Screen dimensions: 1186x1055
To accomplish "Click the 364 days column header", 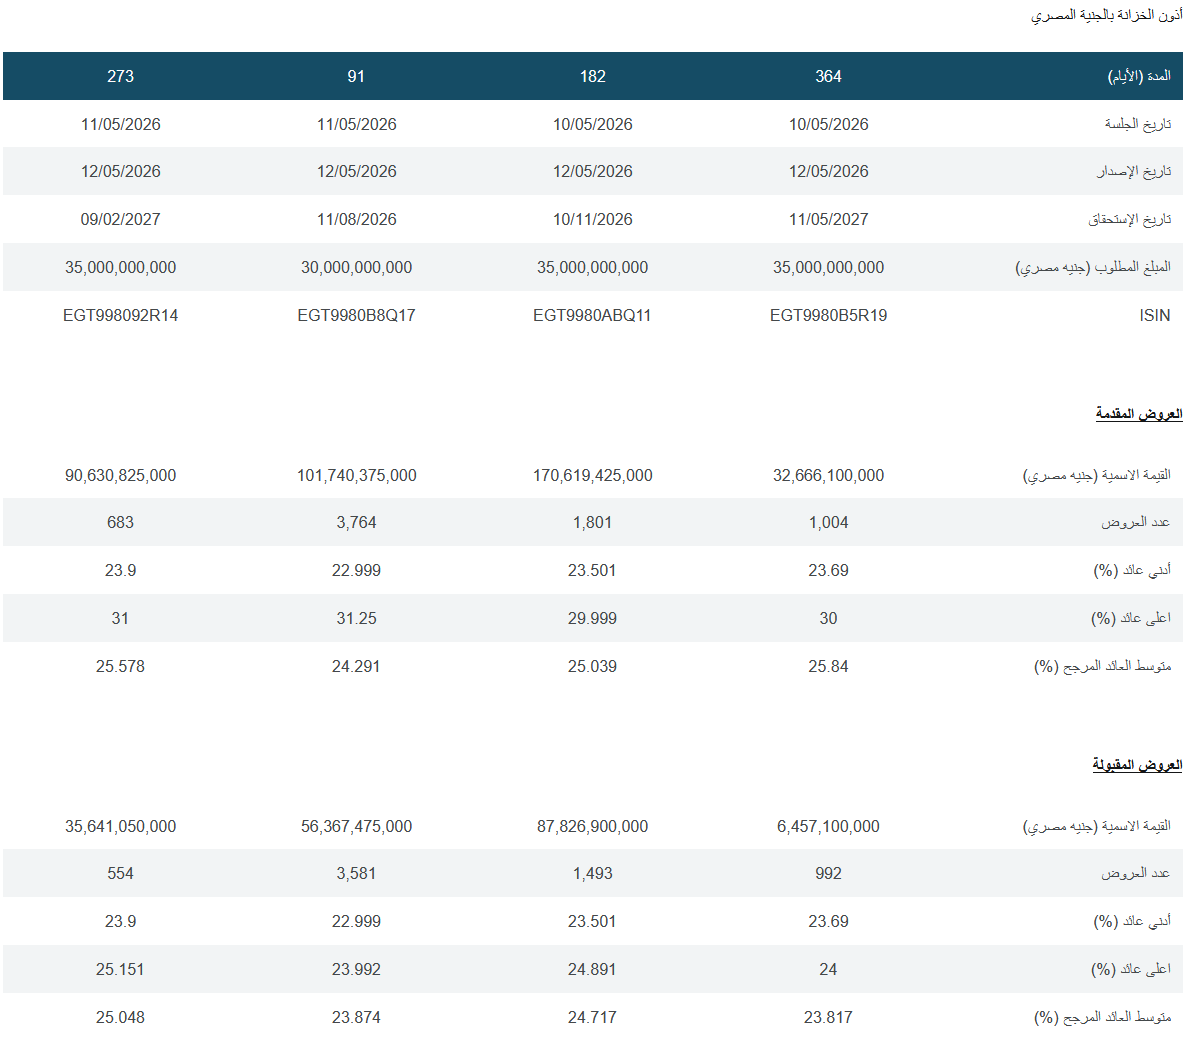I will (x=828, y=76).
